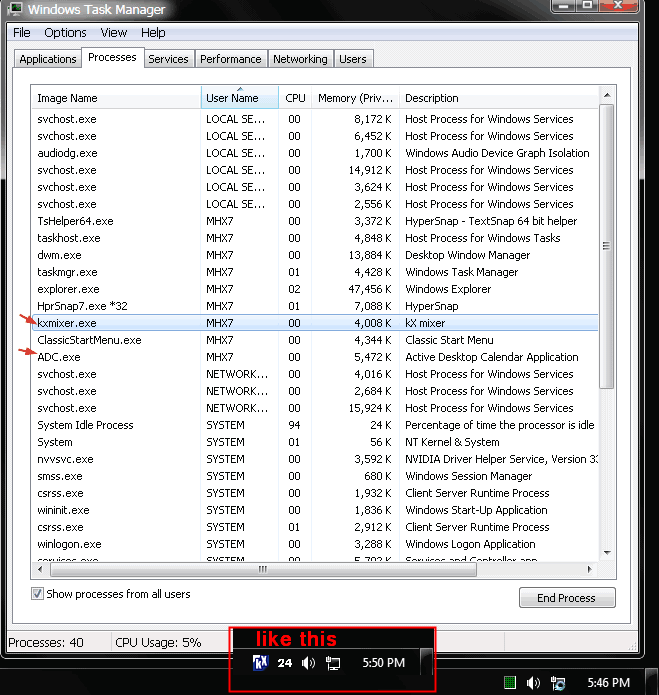This screenshot has height=695, width=659.
Task: Select the winlogon.exe process row
Action: (315, 544)
